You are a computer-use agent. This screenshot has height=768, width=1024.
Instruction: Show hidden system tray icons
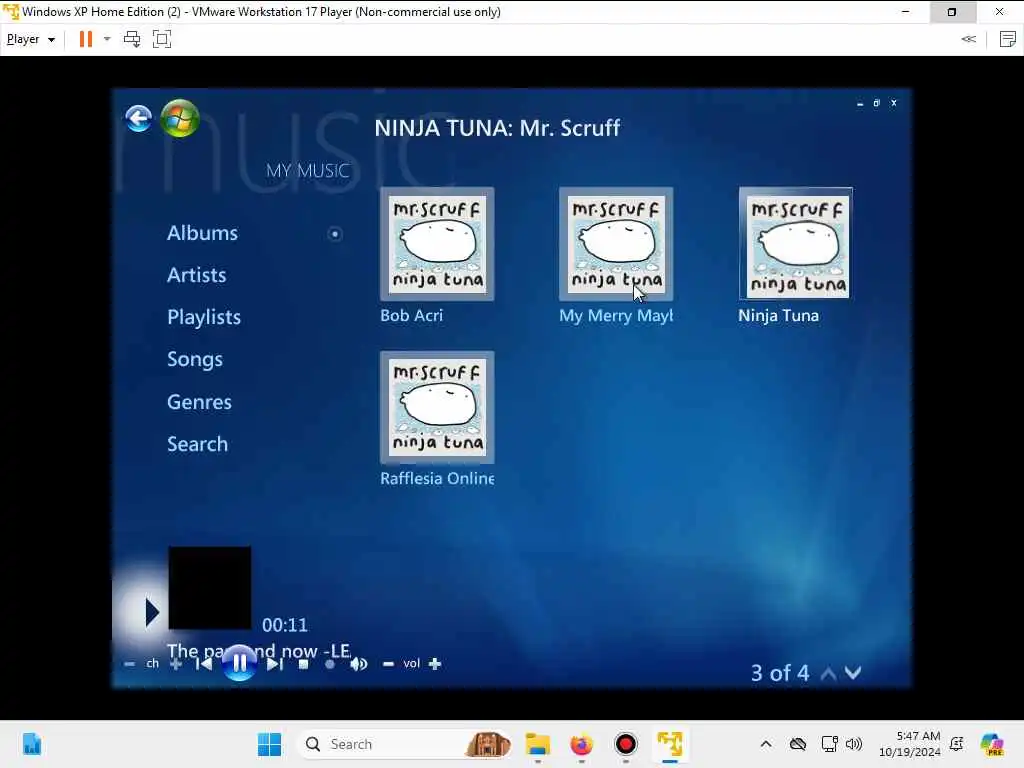(x=766, y=744)
